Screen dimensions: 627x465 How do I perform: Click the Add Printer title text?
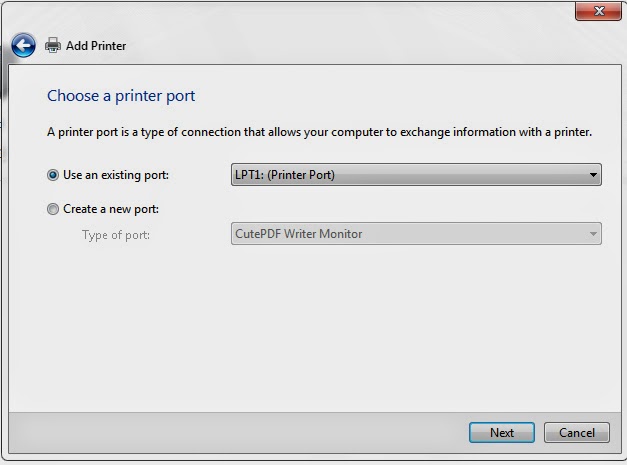(96, 46)
